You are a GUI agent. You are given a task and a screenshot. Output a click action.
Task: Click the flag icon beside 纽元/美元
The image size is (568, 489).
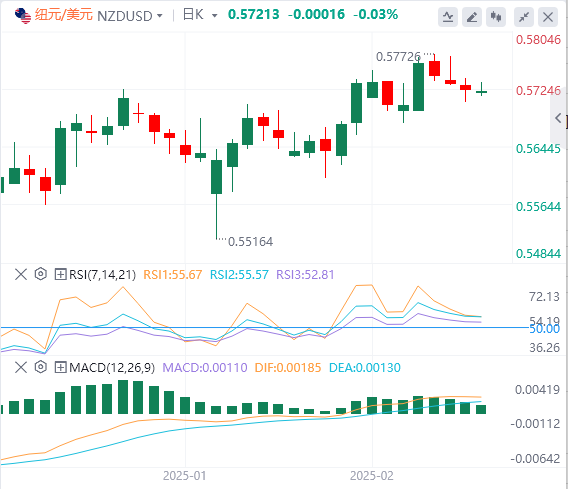23,16
